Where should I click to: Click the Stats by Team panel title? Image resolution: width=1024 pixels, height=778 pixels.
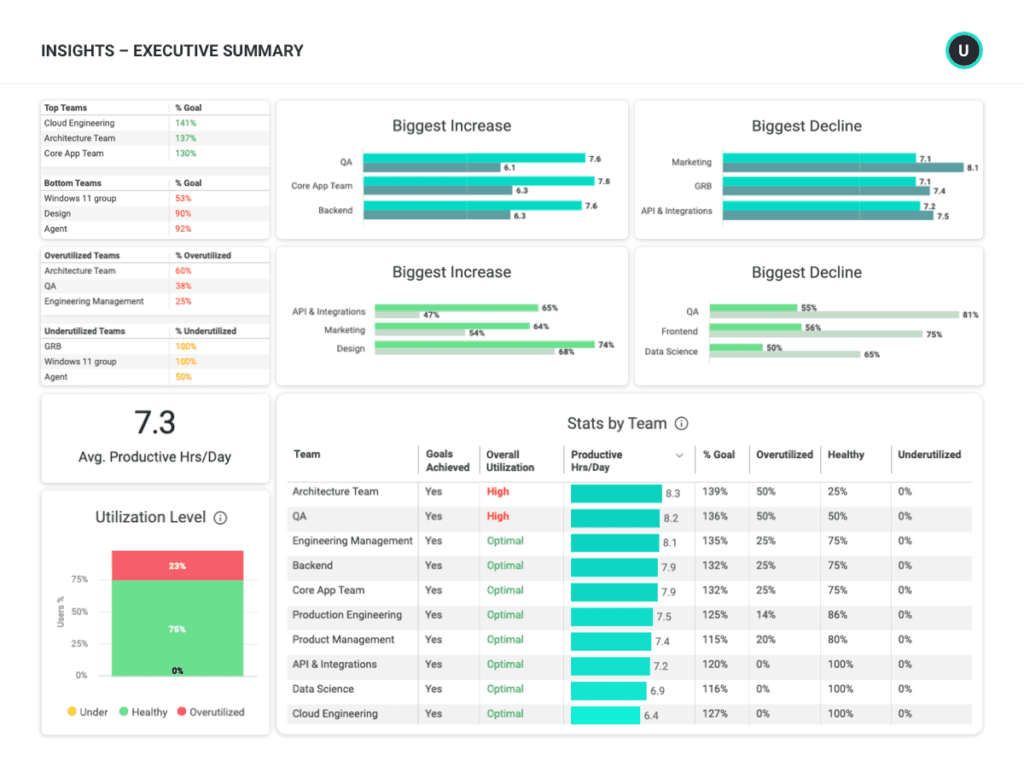616,423
